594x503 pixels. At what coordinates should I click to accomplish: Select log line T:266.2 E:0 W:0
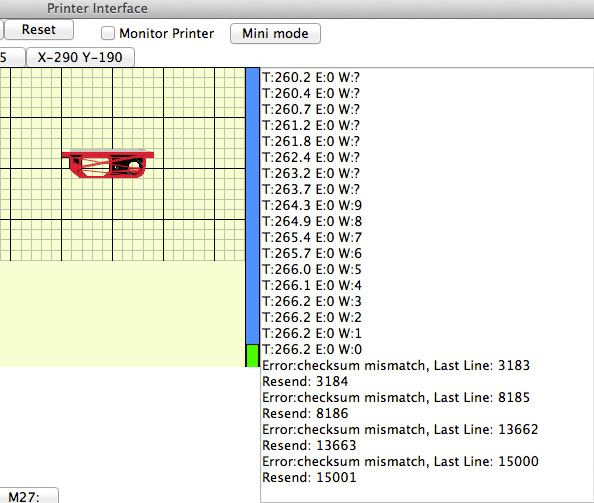click(x=312, y=349)
